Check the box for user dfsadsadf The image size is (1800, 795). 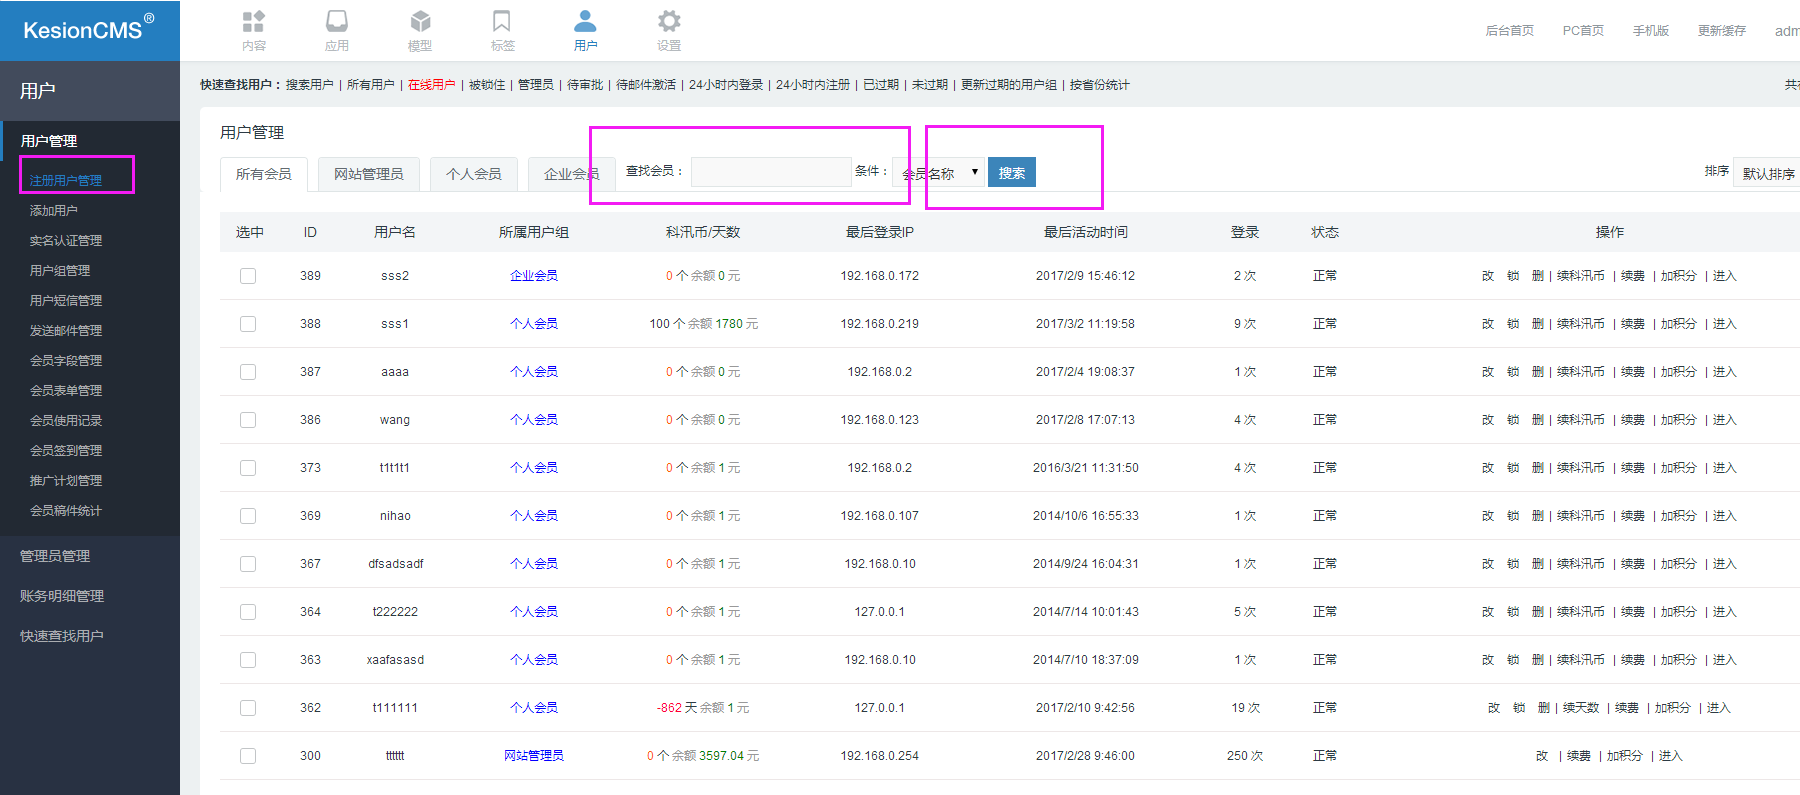tap(248, 564)
